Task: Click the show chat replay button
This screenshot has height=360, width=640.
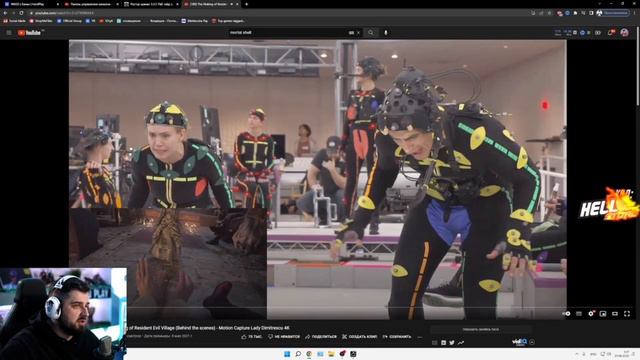Action: (x=480, y=329)
